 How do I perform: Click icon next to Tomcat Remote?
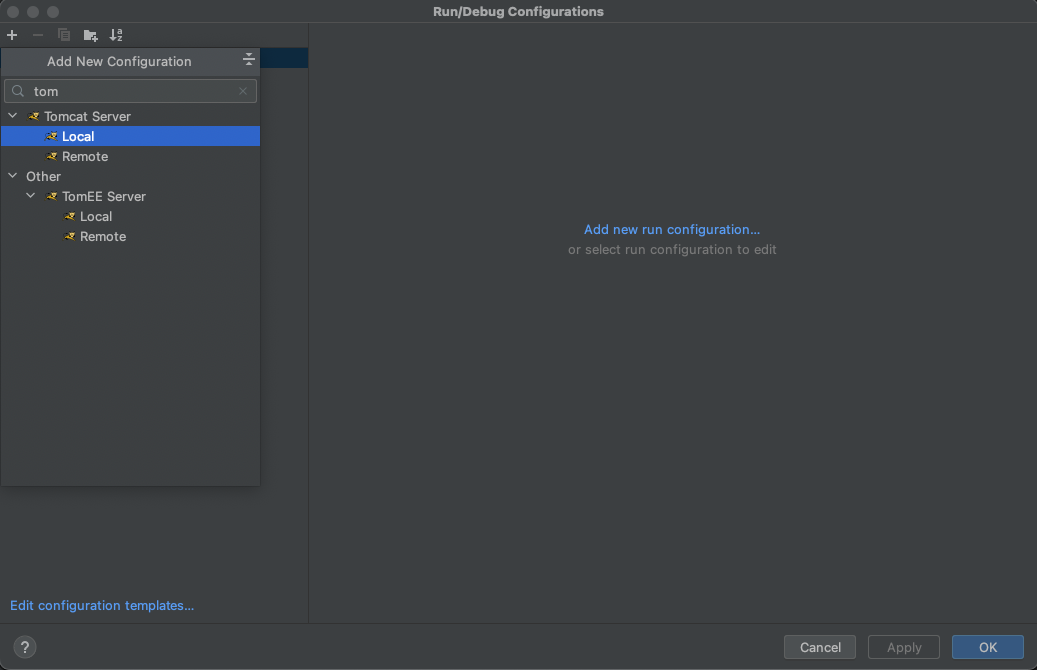(52, 157)
